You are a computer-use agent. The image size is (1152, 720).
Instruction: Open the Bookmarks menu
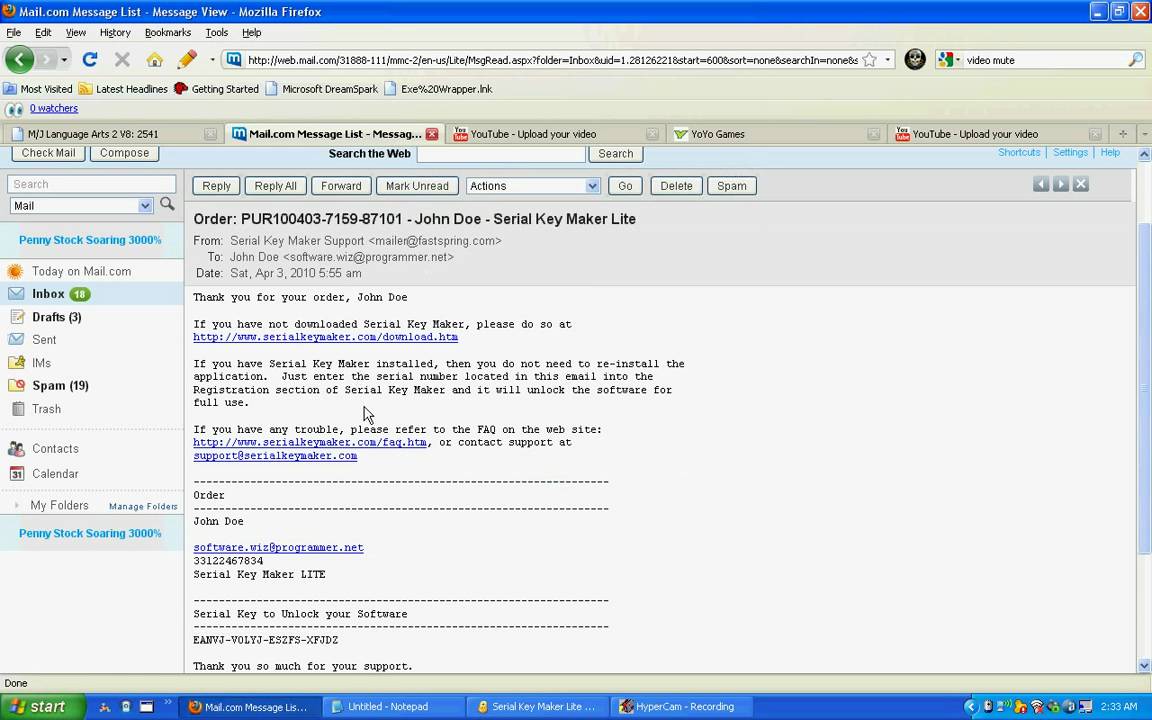[x=168, y=32]
